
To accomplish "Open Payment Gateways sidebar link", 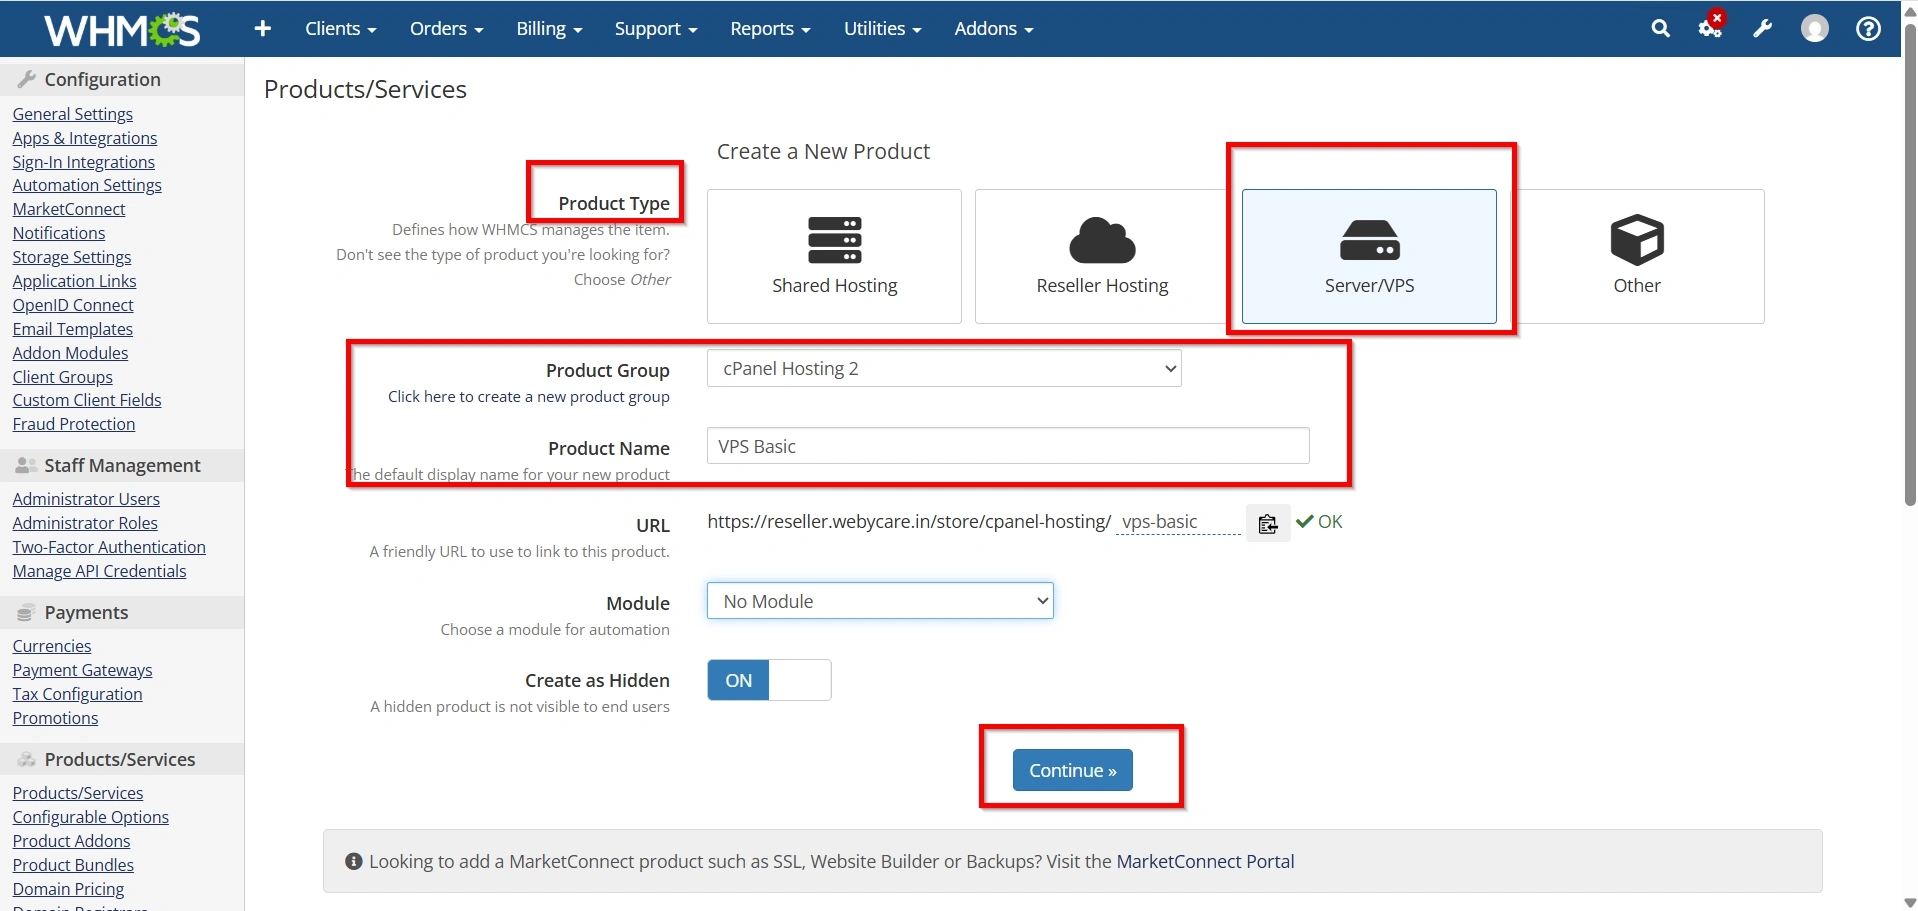I will point(83,670).
